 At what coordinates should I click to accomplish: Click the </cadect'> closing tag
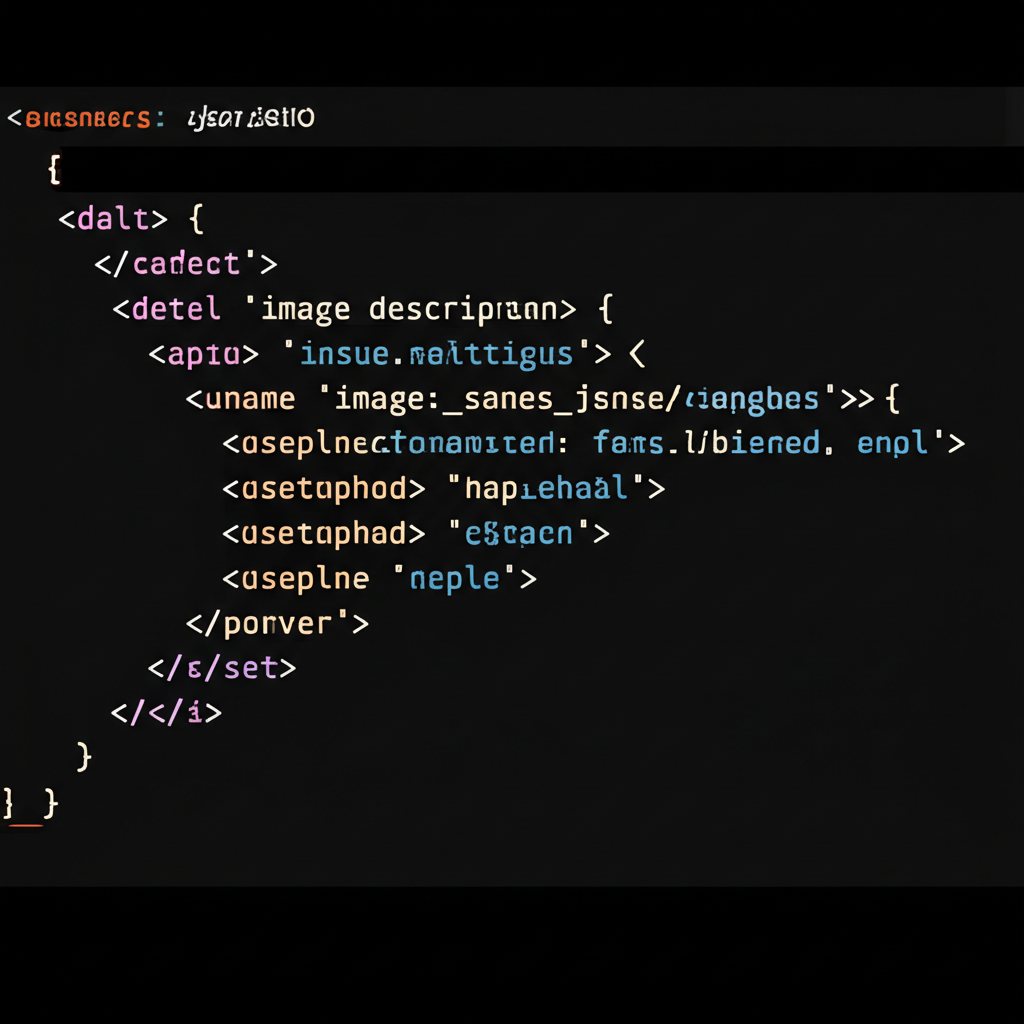pos(185,264)
